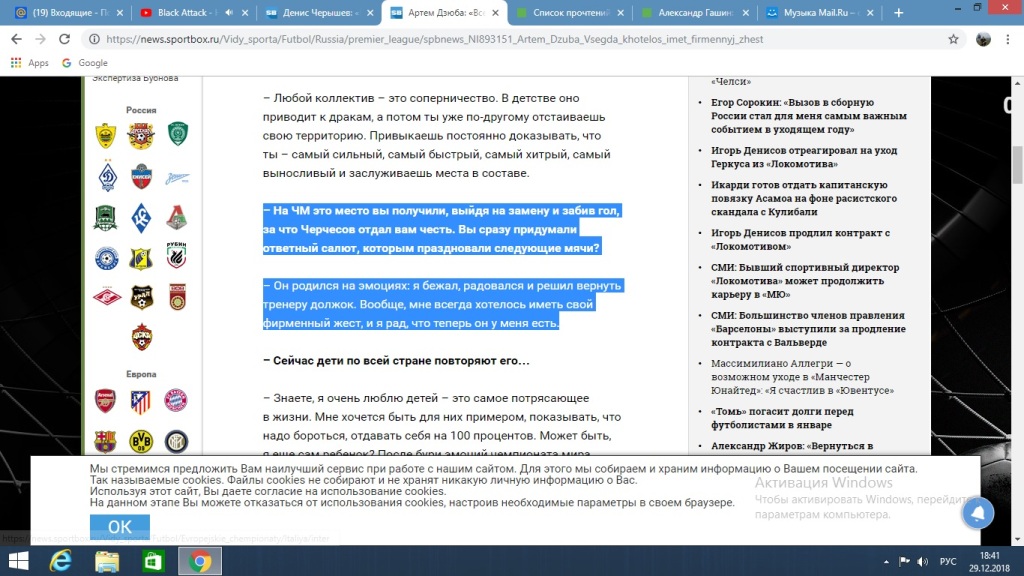Image resolution: width=1024 pixels, height=576 pixels.
Task: Open the Dynamo Moscow club logo
Action: (106, 176)
